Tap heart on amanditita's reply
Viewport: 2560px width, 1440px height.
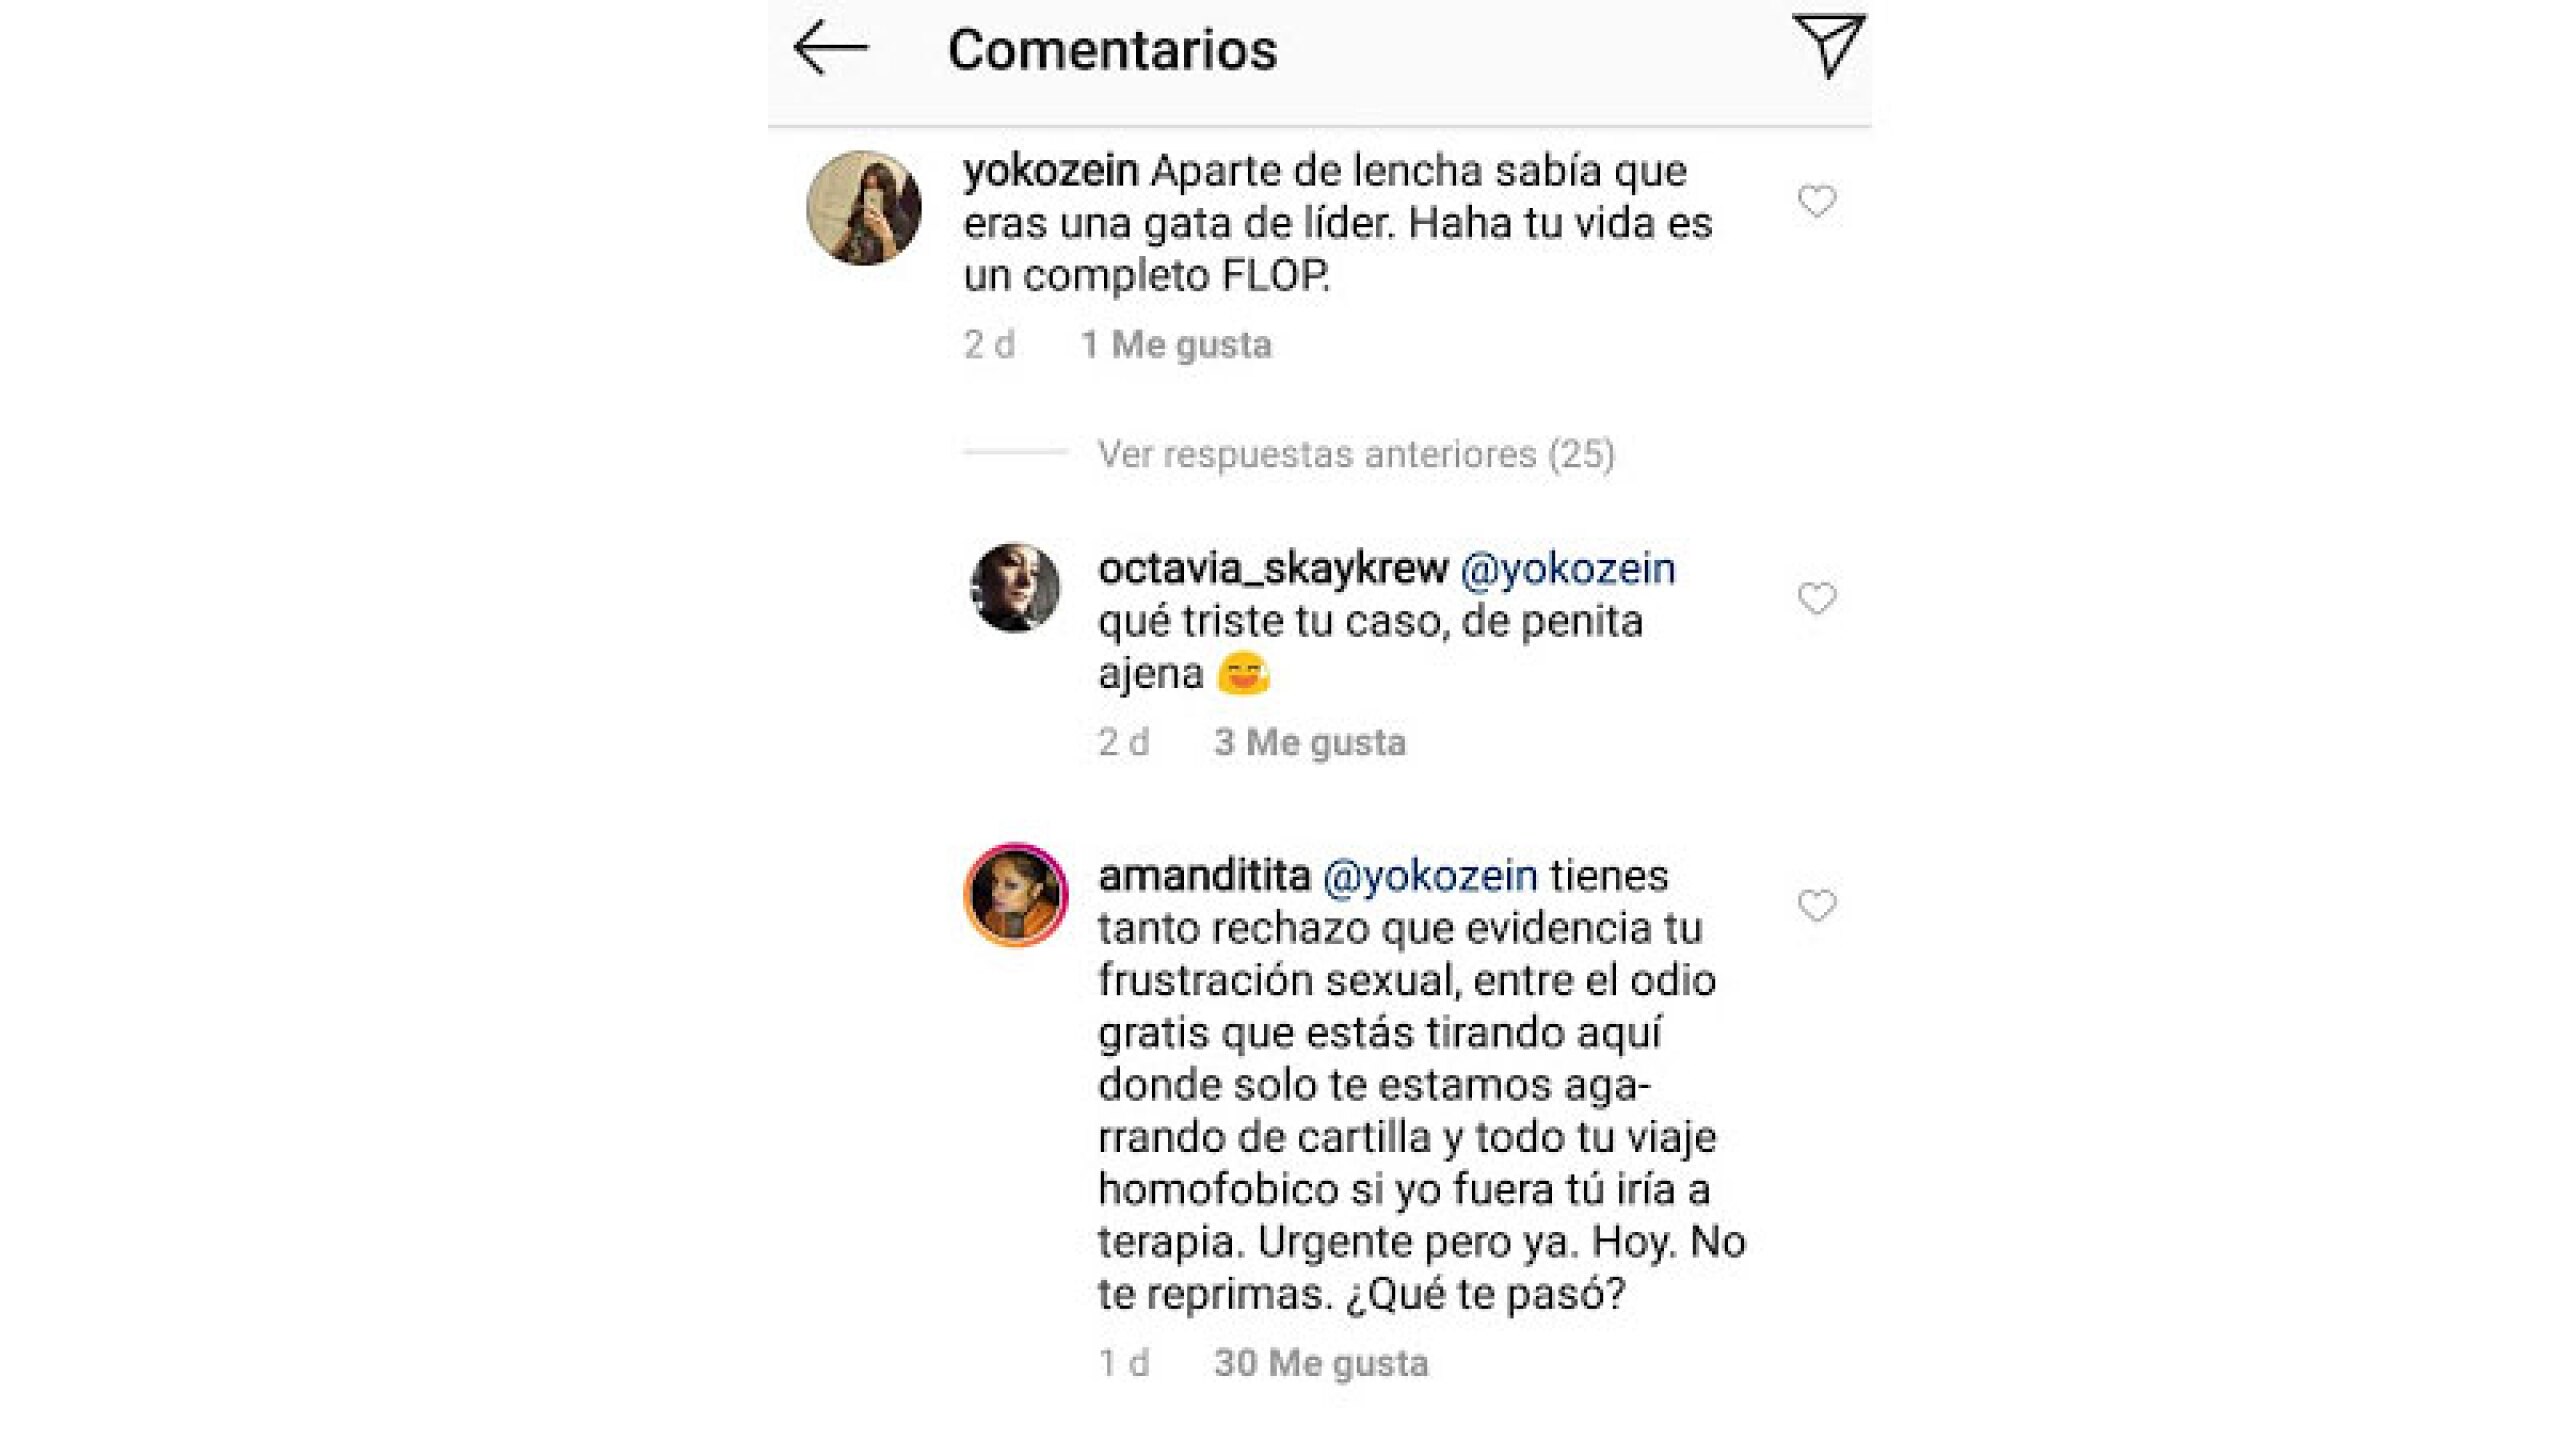1816,905
